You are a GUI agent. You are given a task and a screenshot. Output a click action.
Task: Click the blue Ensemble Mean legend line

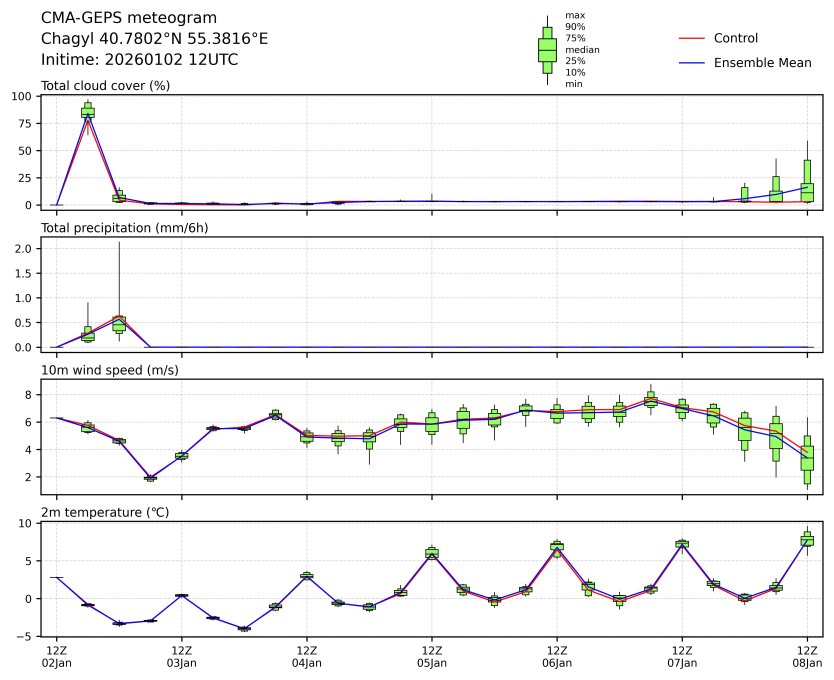692,63
